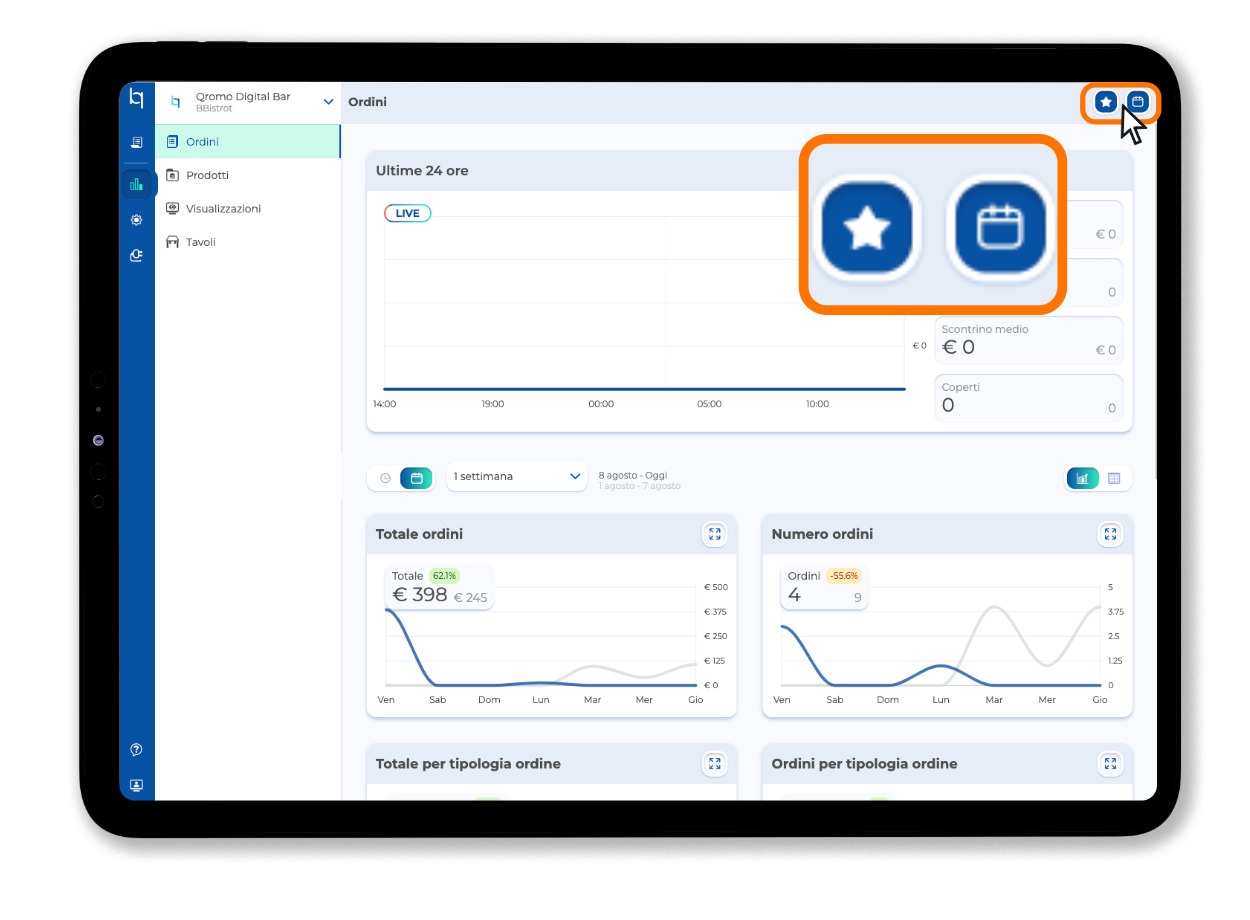This screenshot has height=920, width=1250.
Task: Open the analytics bar chart icon in blue sidebar
Action: (x=136, y=184)
